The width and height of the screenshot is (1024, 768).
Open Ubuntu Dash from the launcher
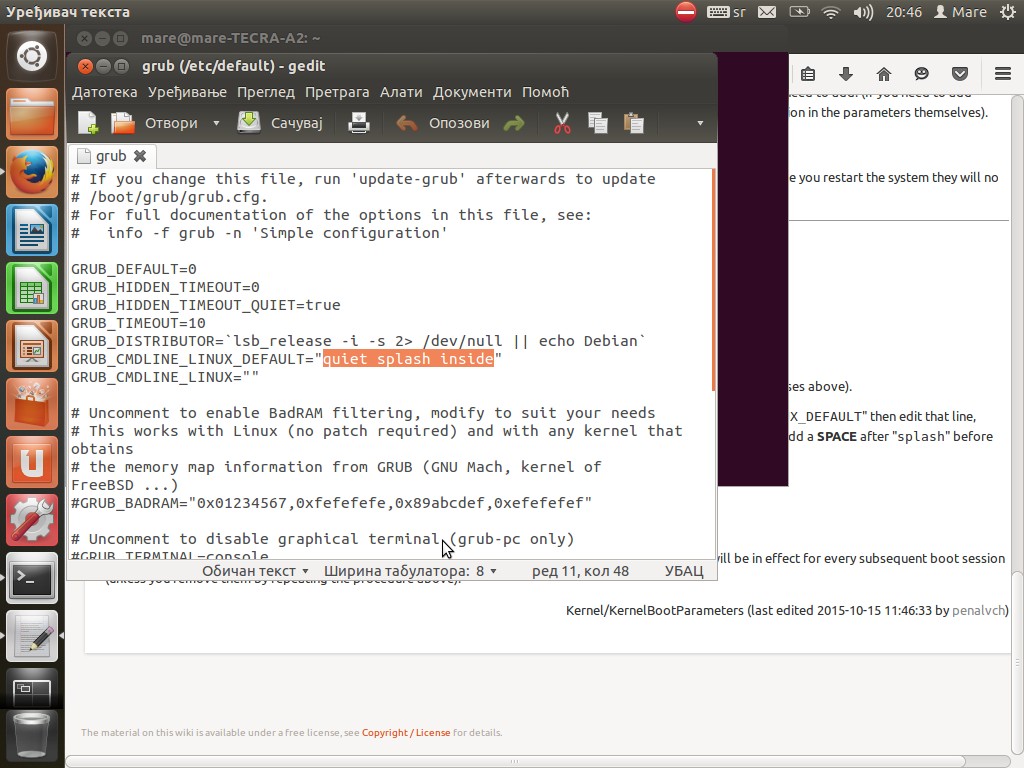point(32,57)
